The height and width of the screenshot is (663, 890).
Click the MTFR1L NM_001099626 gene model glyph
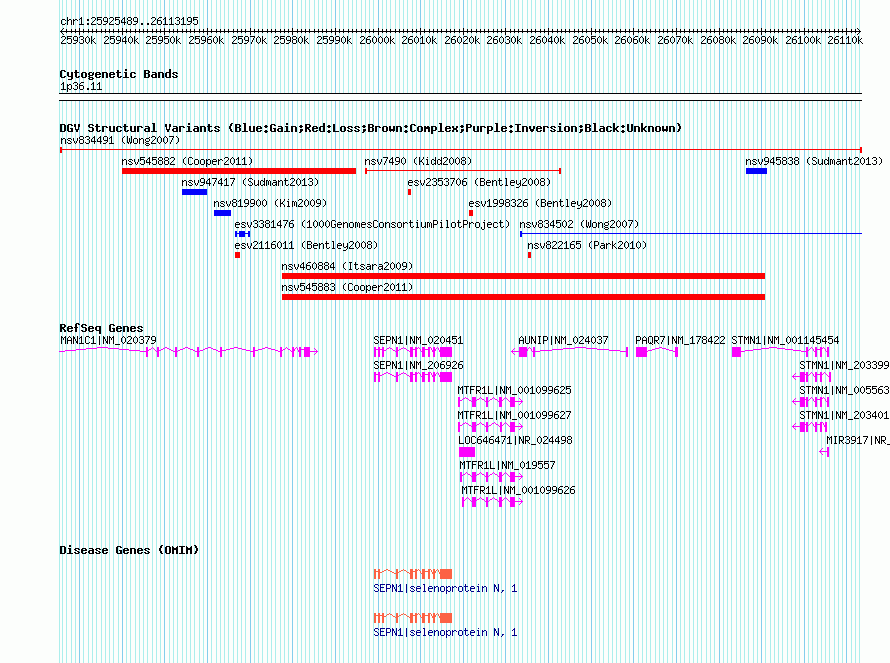pos(492,502)
